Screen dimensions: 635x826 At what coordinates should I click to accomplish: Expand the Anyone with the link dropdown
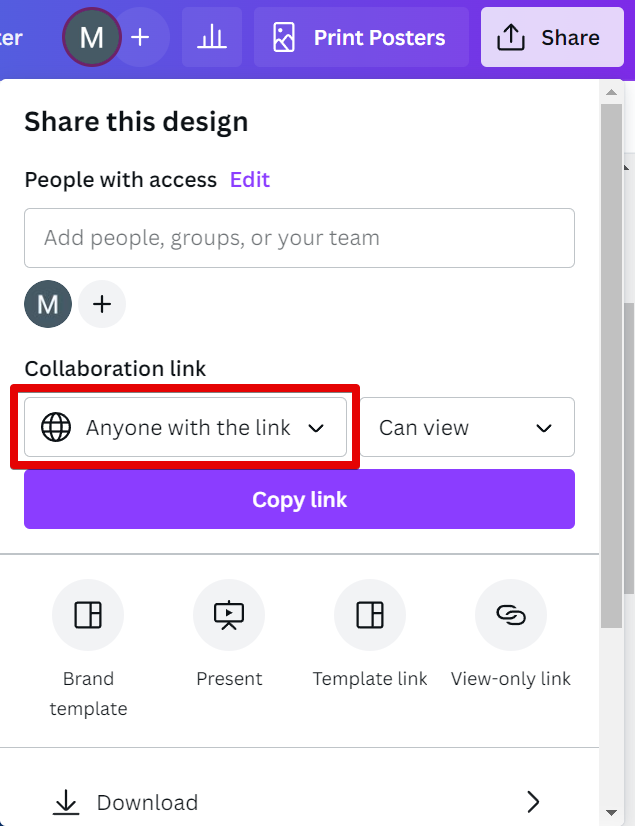[185, 428]
